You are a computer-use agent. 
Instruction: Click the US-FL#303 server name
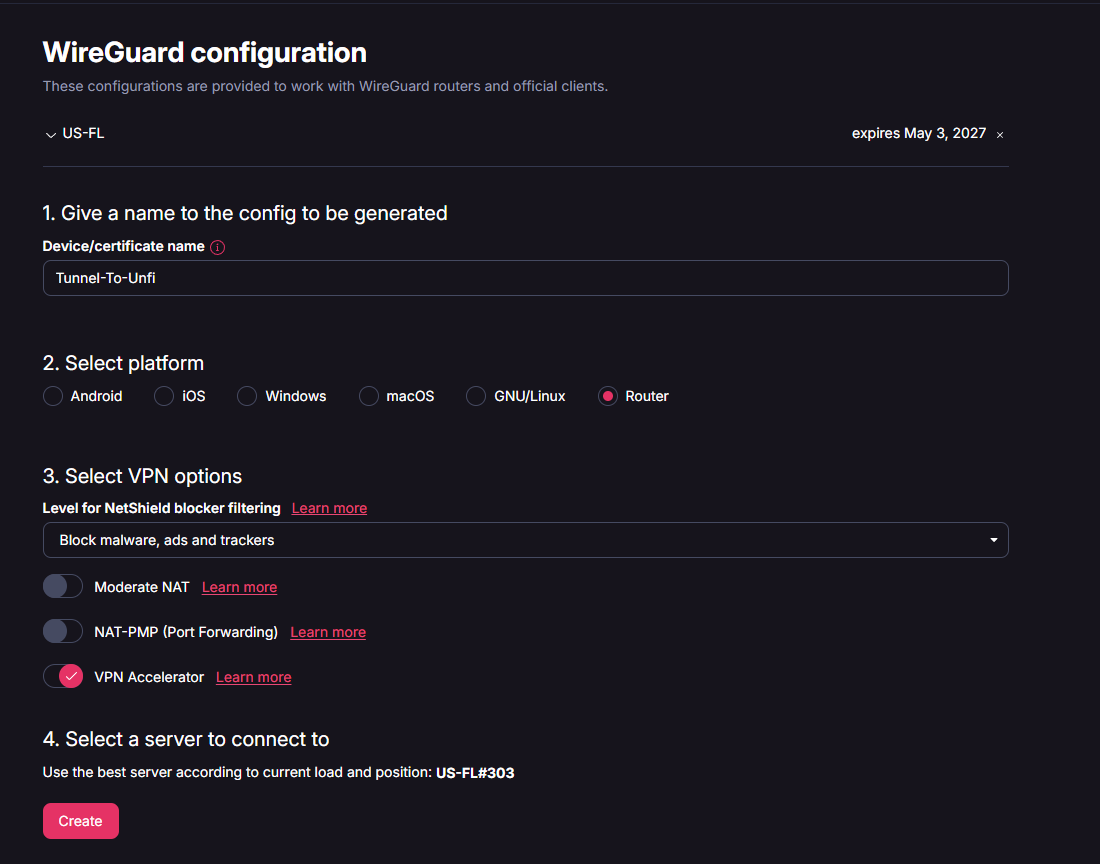(475, 773)
